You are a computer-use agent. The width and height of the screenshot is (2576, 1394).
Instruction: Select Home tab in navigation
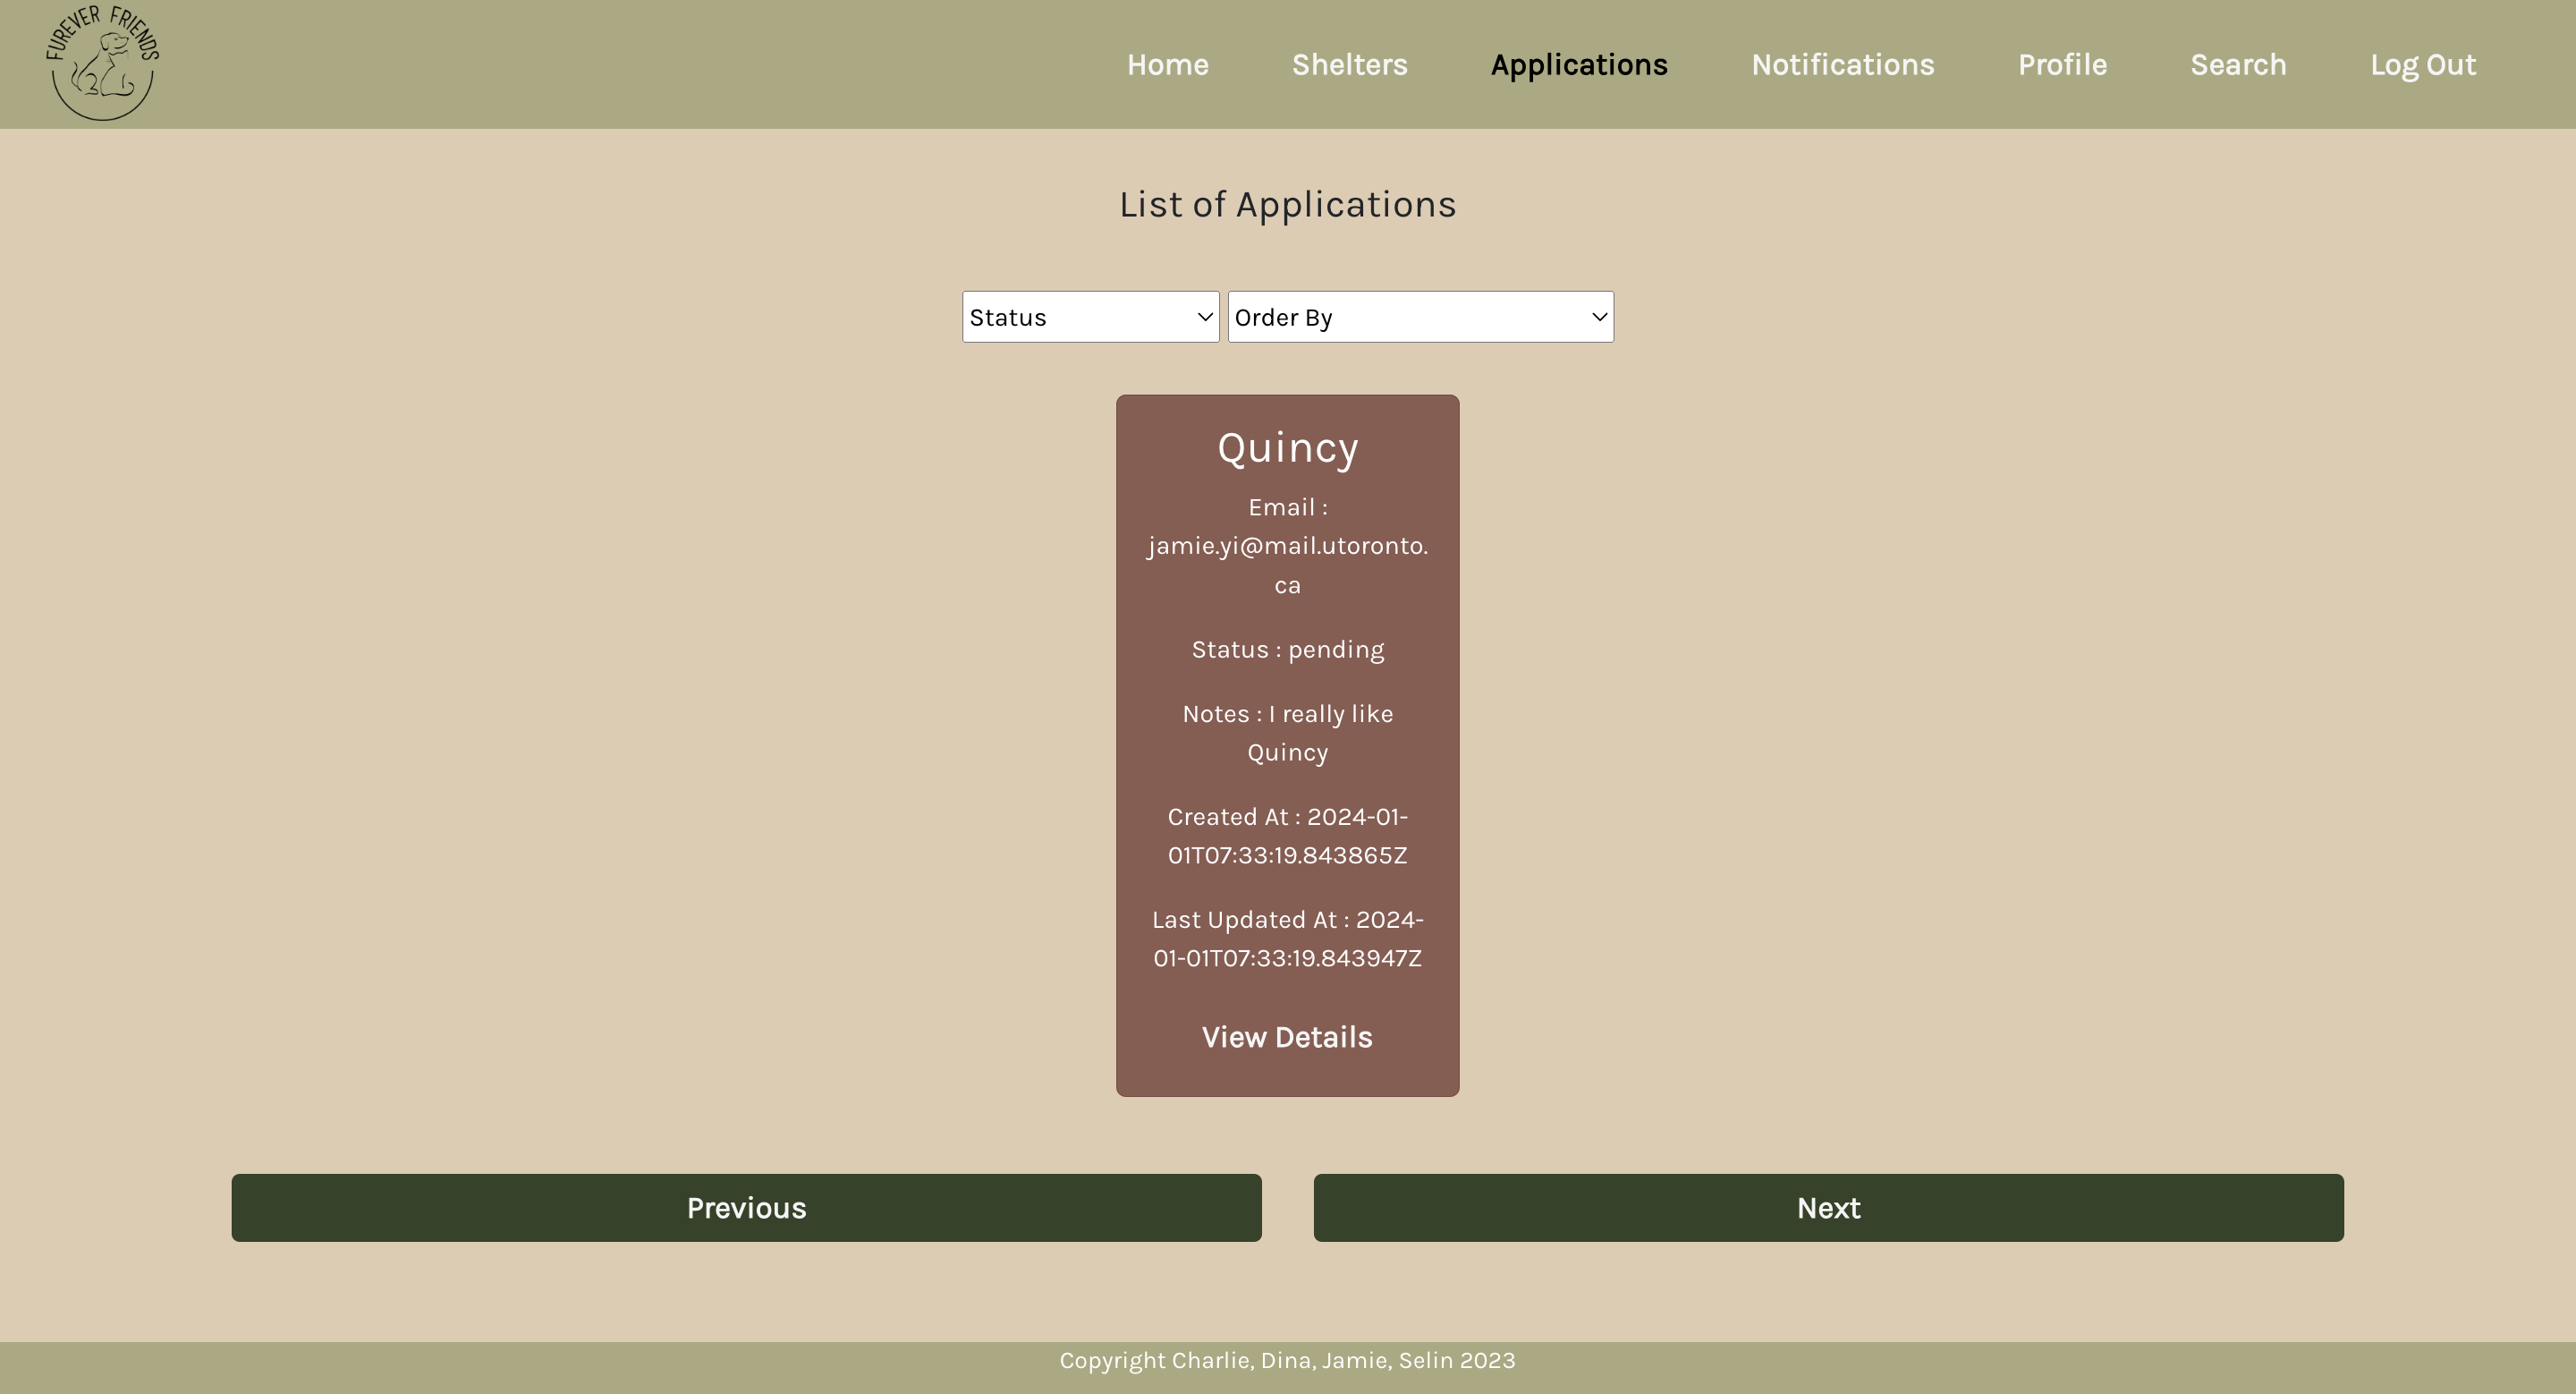1167,64
